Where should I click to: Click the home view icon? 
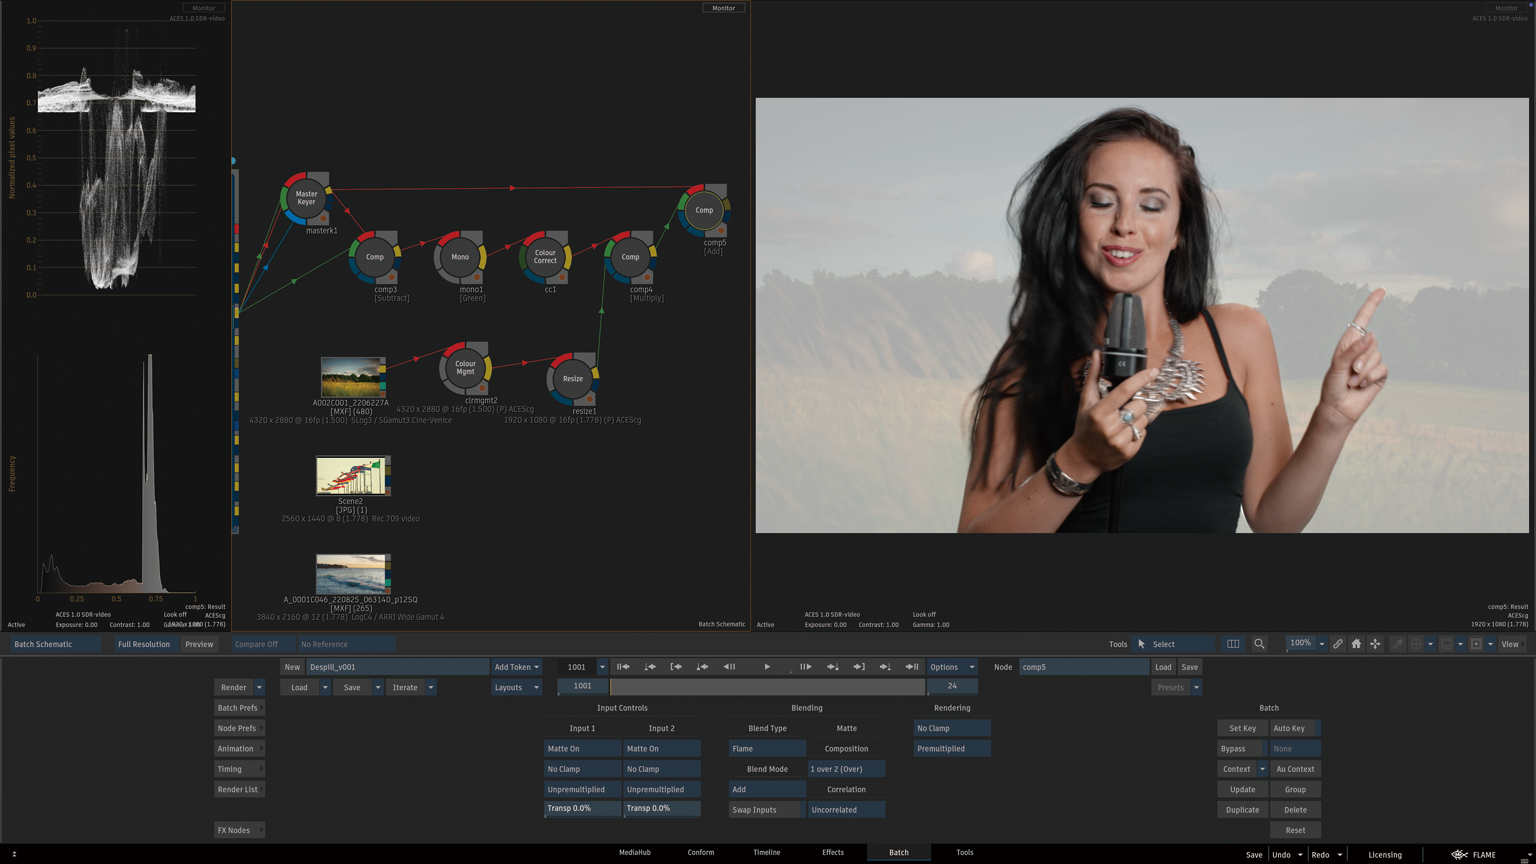pos(1356,644)
